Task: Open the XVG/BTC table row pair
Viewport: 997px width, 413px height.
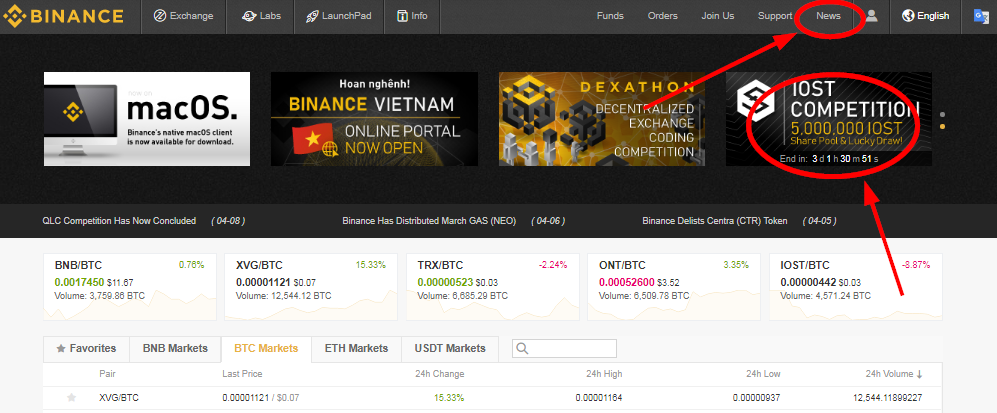Action: 119,398
